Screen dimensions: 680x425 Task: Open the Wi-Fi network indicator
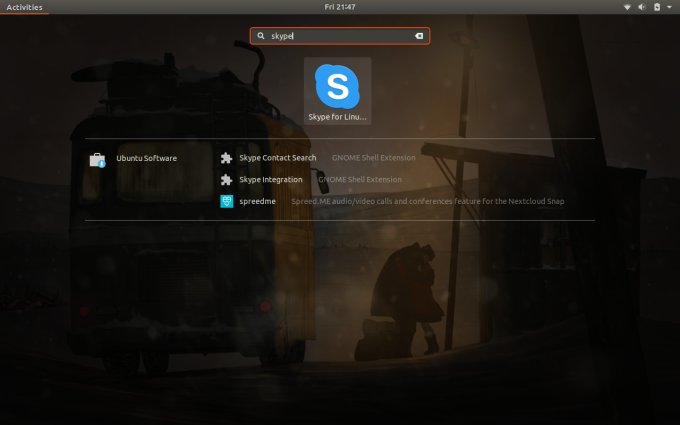[627, 7]
